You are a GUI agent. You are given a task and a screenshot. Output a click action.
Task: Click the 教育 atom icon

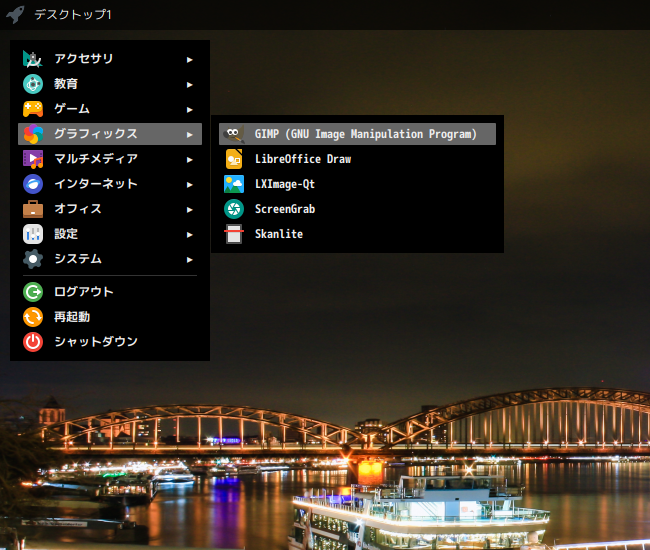click(x=33, y=84)
